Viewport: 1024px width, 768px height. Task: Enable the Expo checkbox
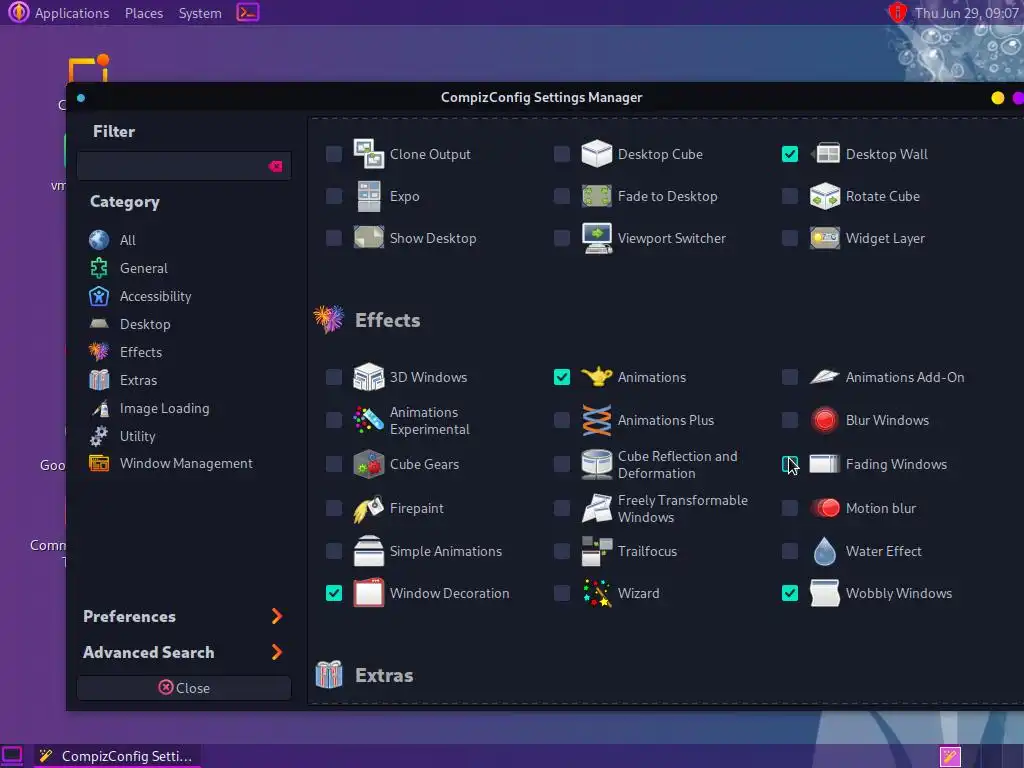334,196
